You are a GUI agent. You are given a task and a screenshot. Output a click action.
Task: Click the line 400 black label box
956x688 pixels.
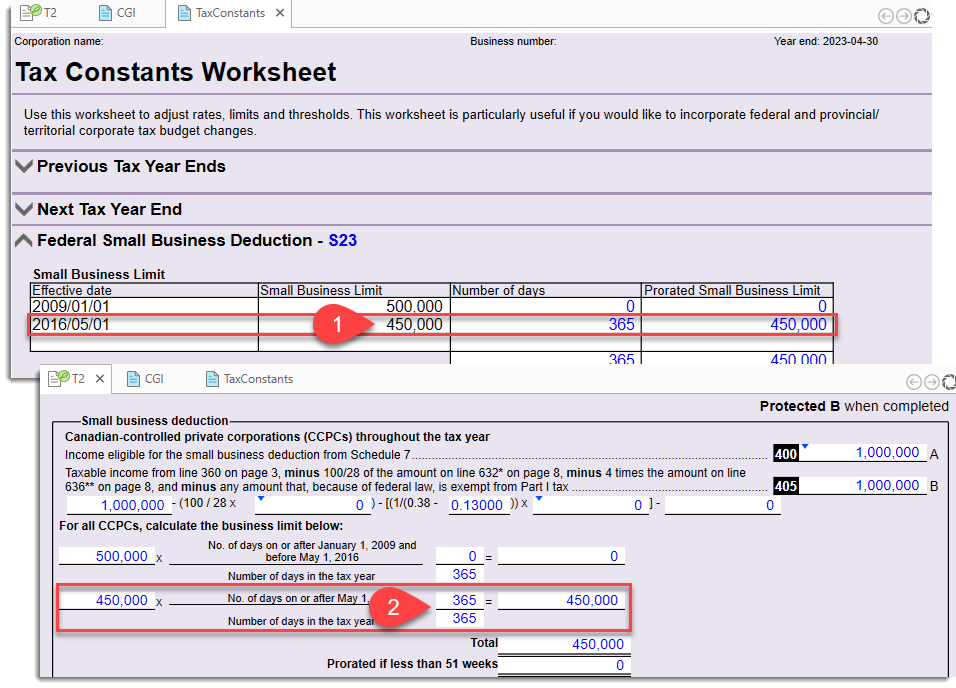(x=785, y=453)
